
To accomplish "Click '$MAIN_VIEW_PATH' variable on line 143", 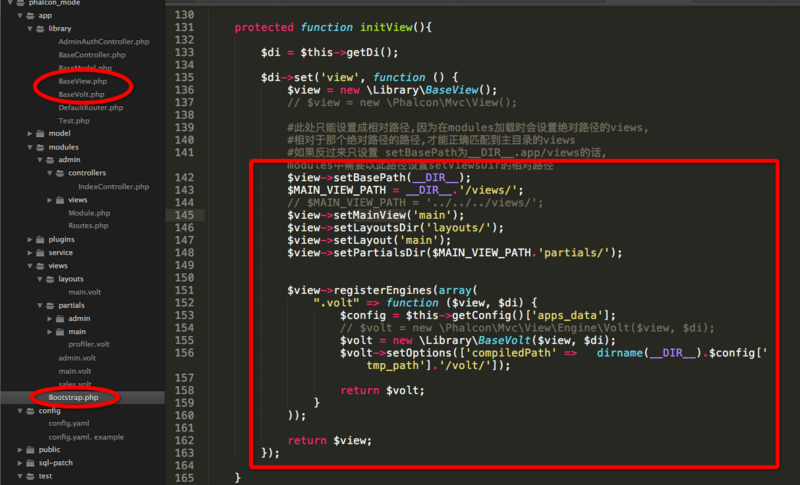I will [x=336, y=190].
